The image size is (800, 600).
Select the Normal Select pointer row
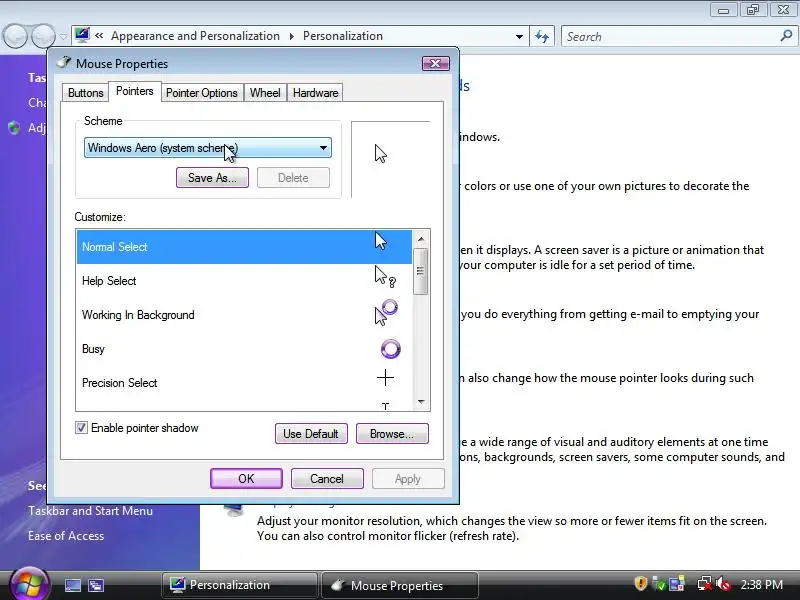pos(244,247)
